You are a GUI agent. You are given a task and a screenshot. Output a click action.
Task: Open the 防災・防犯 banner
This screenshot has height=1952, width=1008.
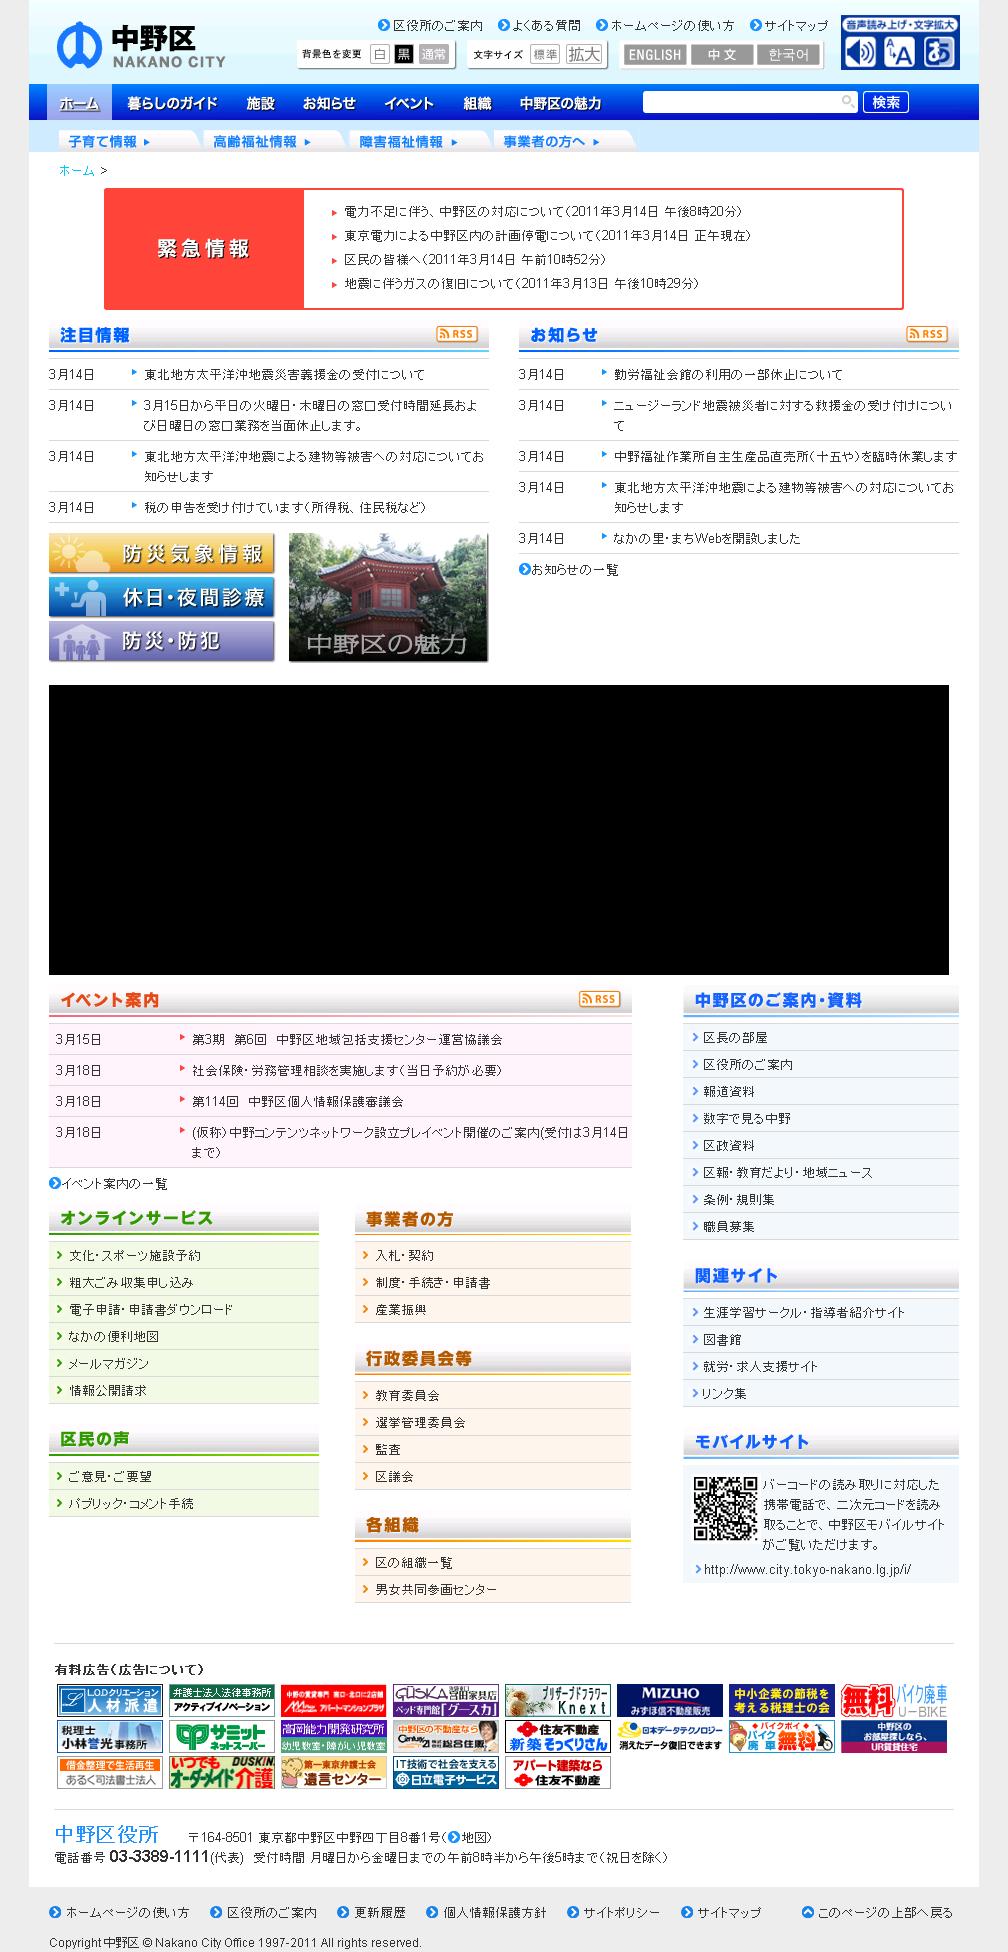pyautogui.click(x=161, y=641)
